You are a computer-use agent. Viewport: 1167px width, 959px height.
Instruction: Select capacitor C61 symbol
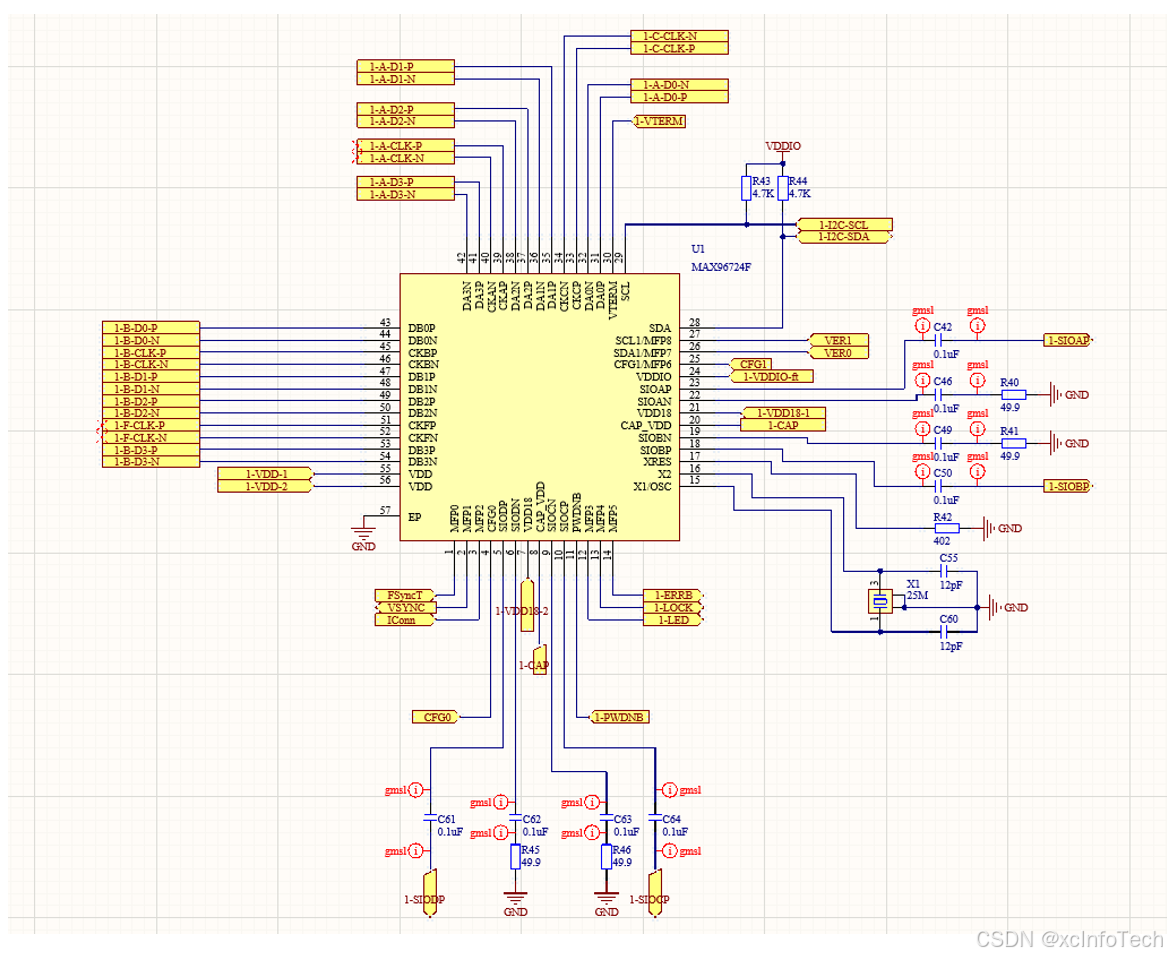[430, 818]
